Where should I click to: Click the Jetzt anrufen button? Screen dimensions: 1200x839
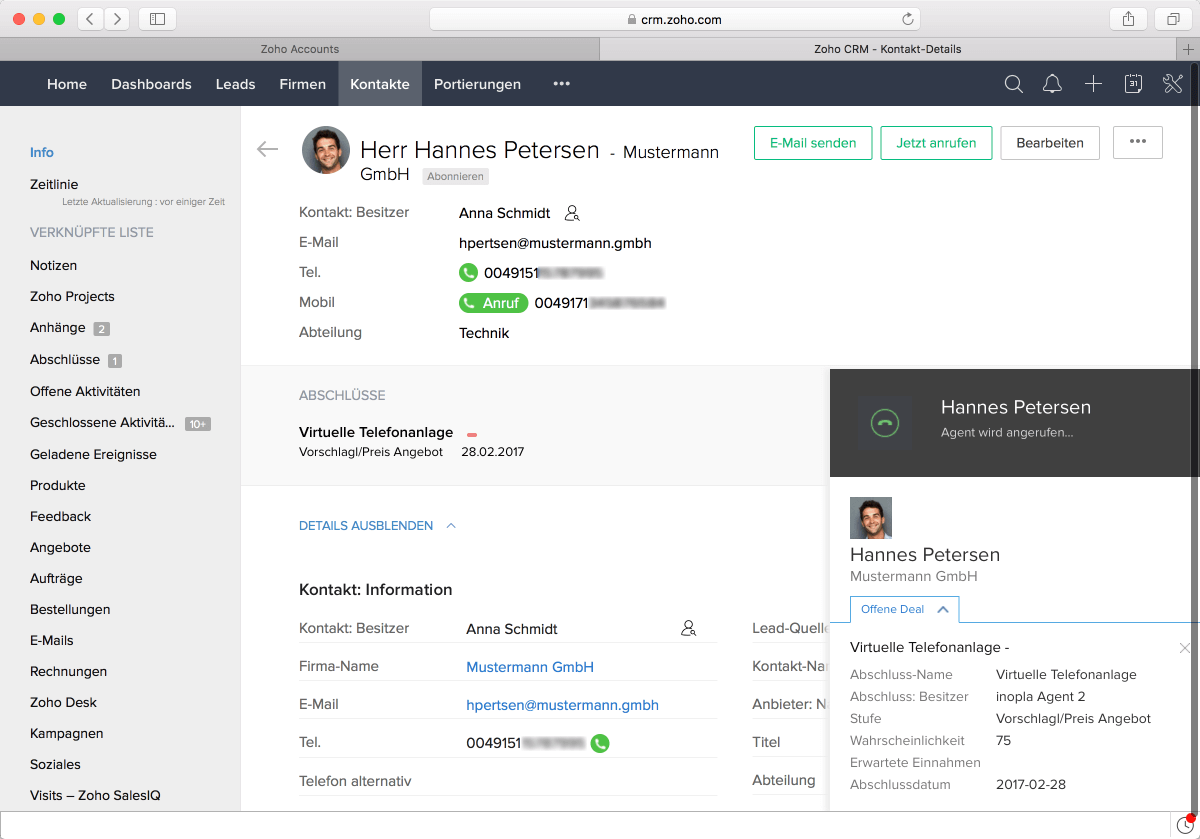[x=936, y=142]
